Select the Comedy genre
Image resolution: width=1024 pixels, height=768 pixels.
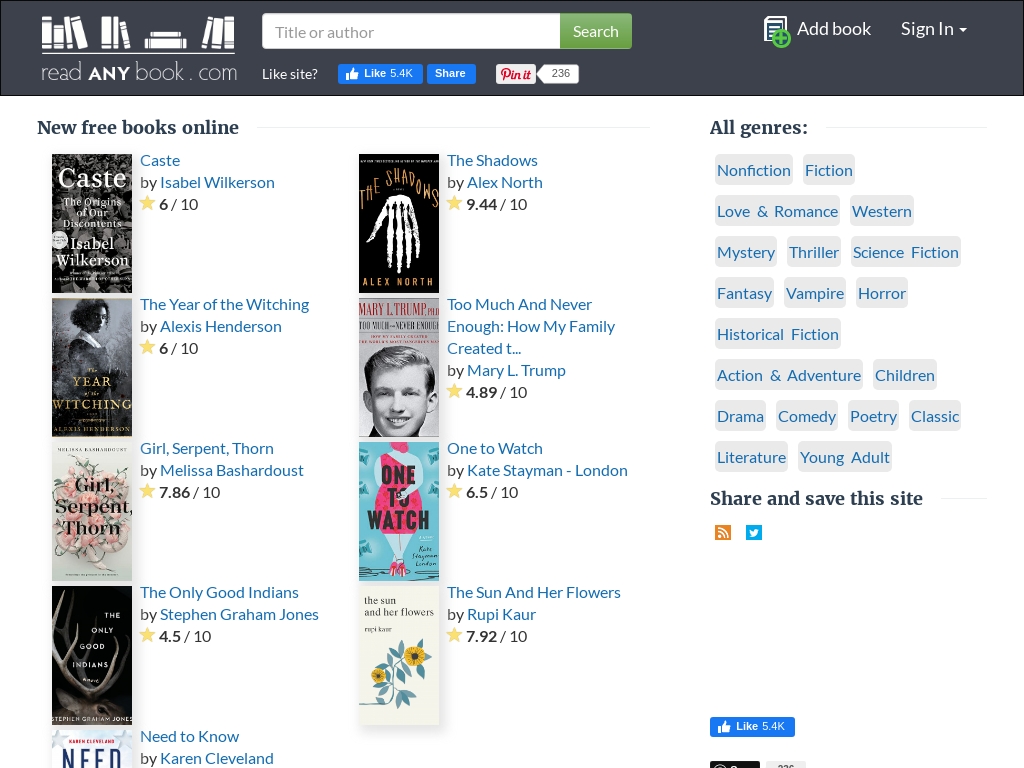point(807,417)
